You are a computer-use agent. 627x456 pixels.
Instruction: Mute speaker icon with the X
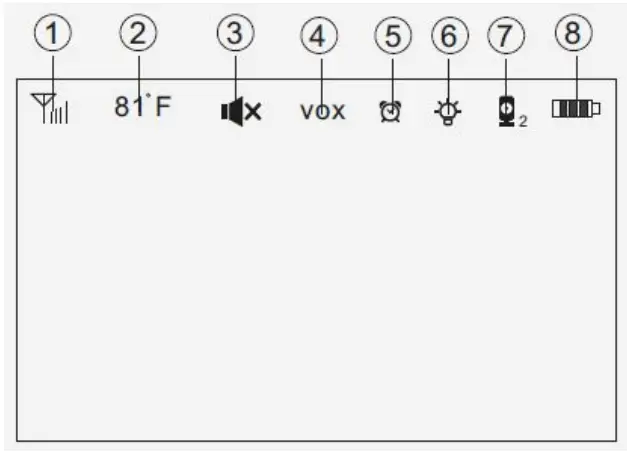point(240,110)
